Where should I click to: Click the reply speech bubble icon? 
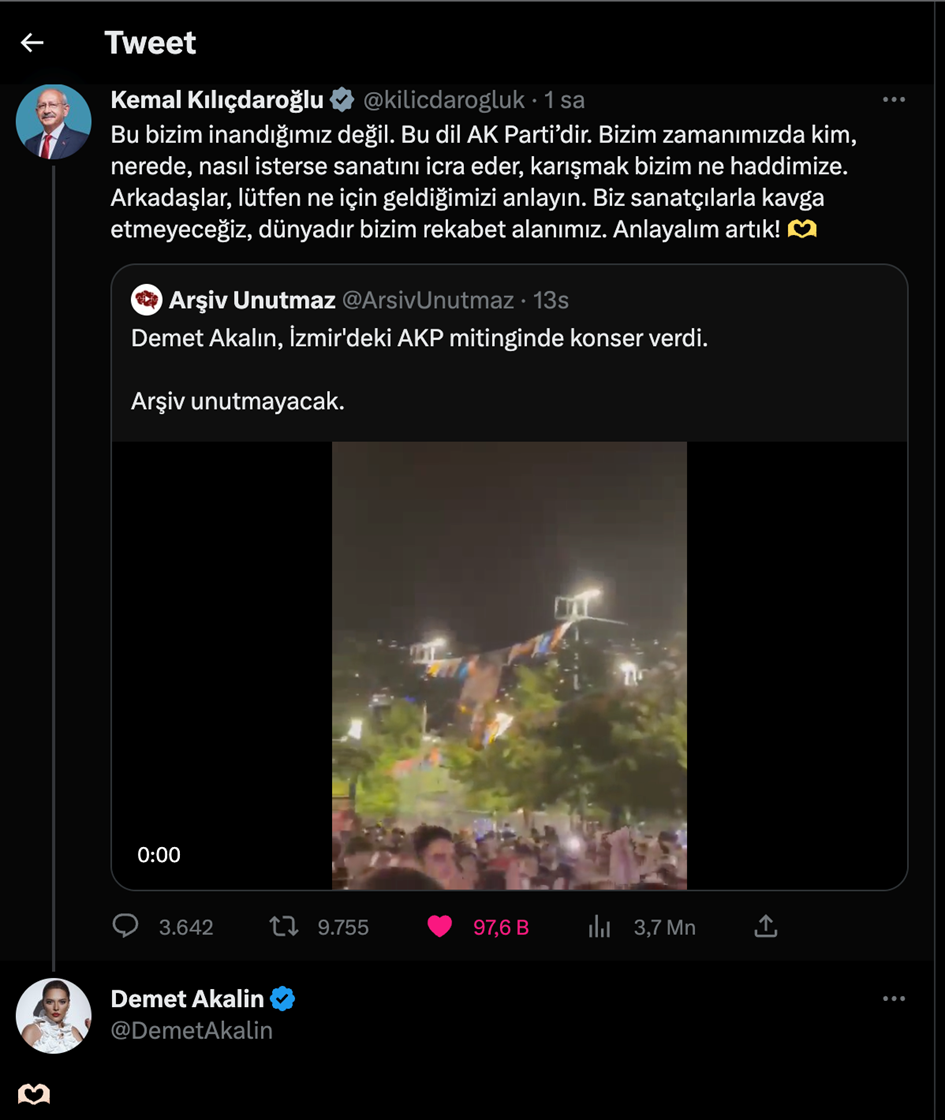[125, 927]
